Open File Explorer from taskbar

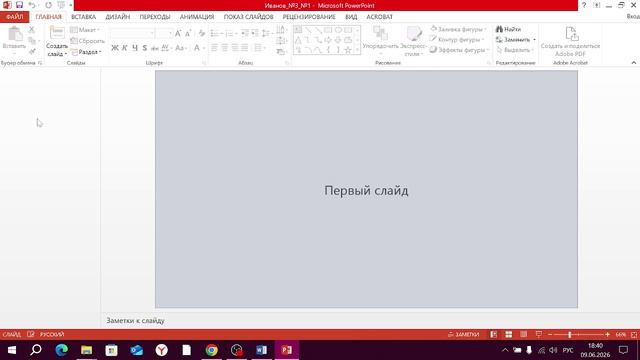pyautogui.click(x=87, y=350)
